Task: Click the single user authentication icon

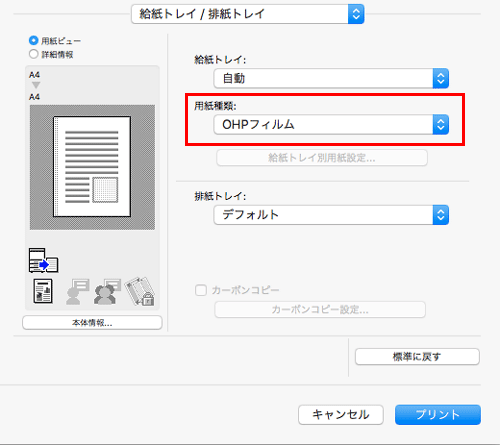Action: coord(77,292)
